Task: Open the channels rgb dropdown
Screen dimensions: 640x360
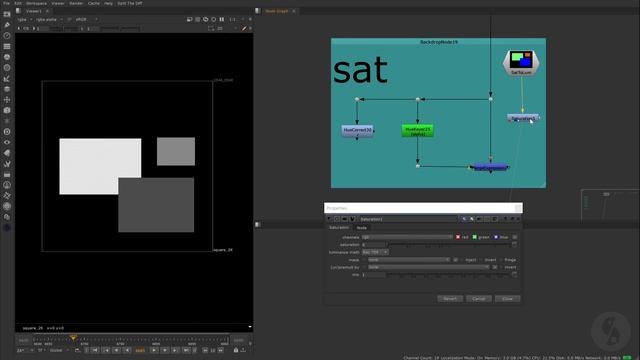Action: [x=407, y=237]
